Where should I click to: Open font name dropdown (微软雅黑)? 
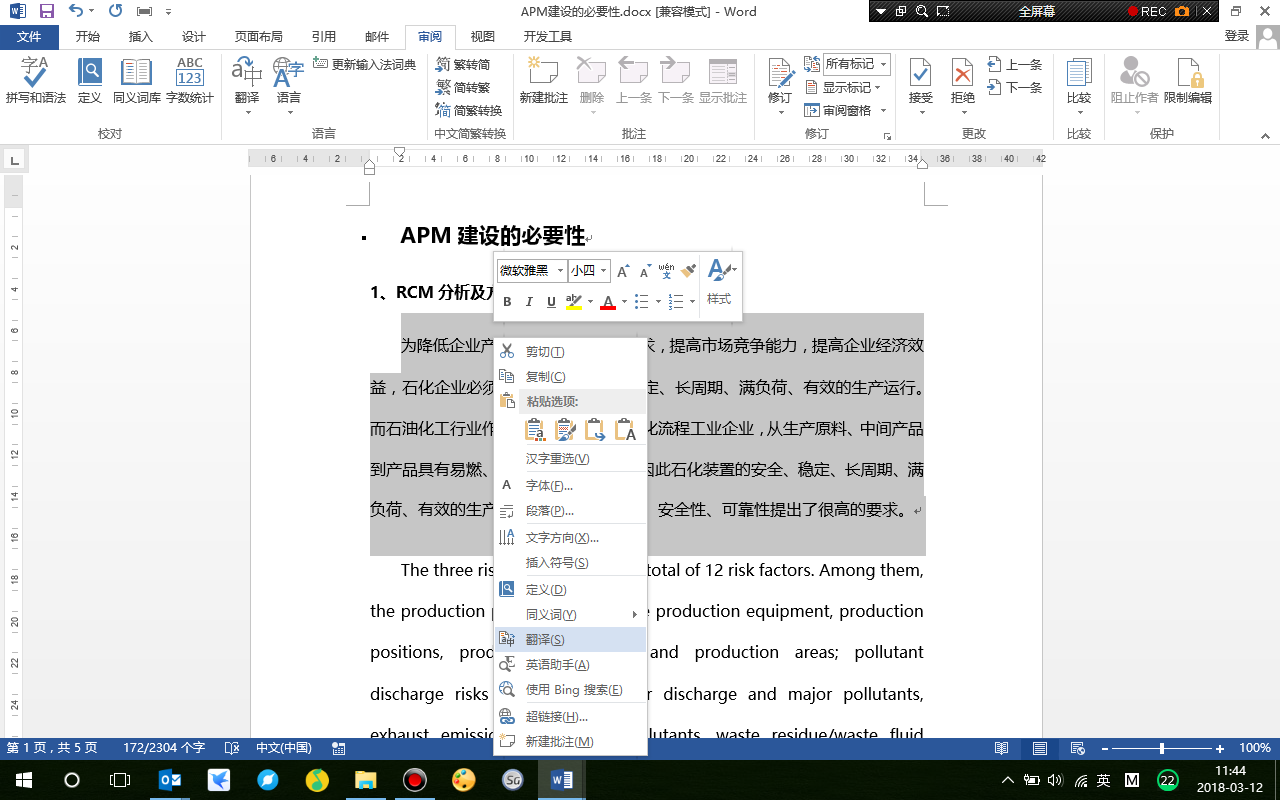560,271
